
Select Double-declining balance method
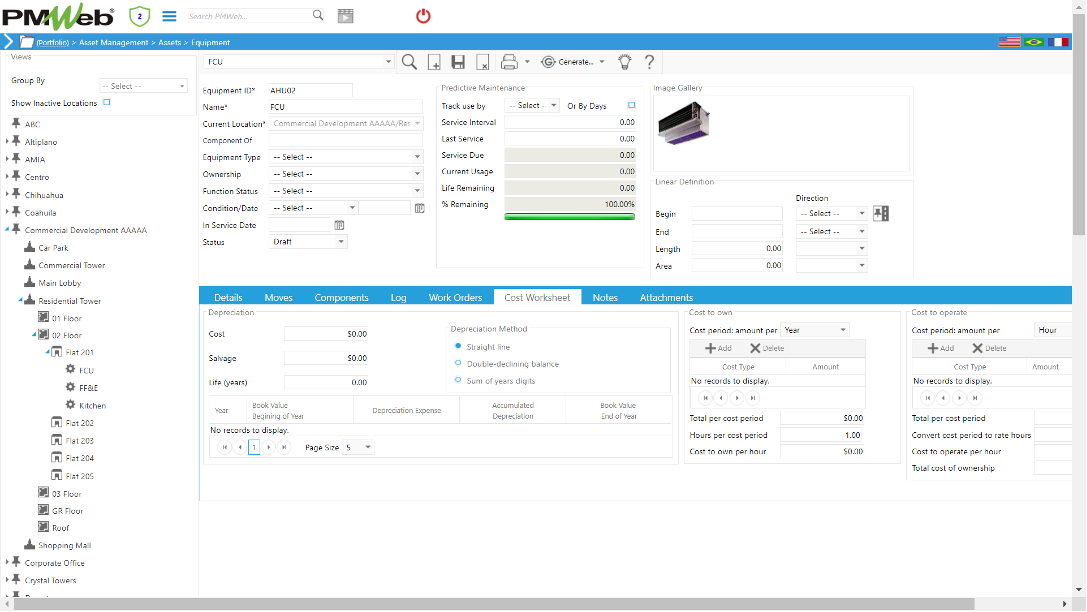coord(458,363)
